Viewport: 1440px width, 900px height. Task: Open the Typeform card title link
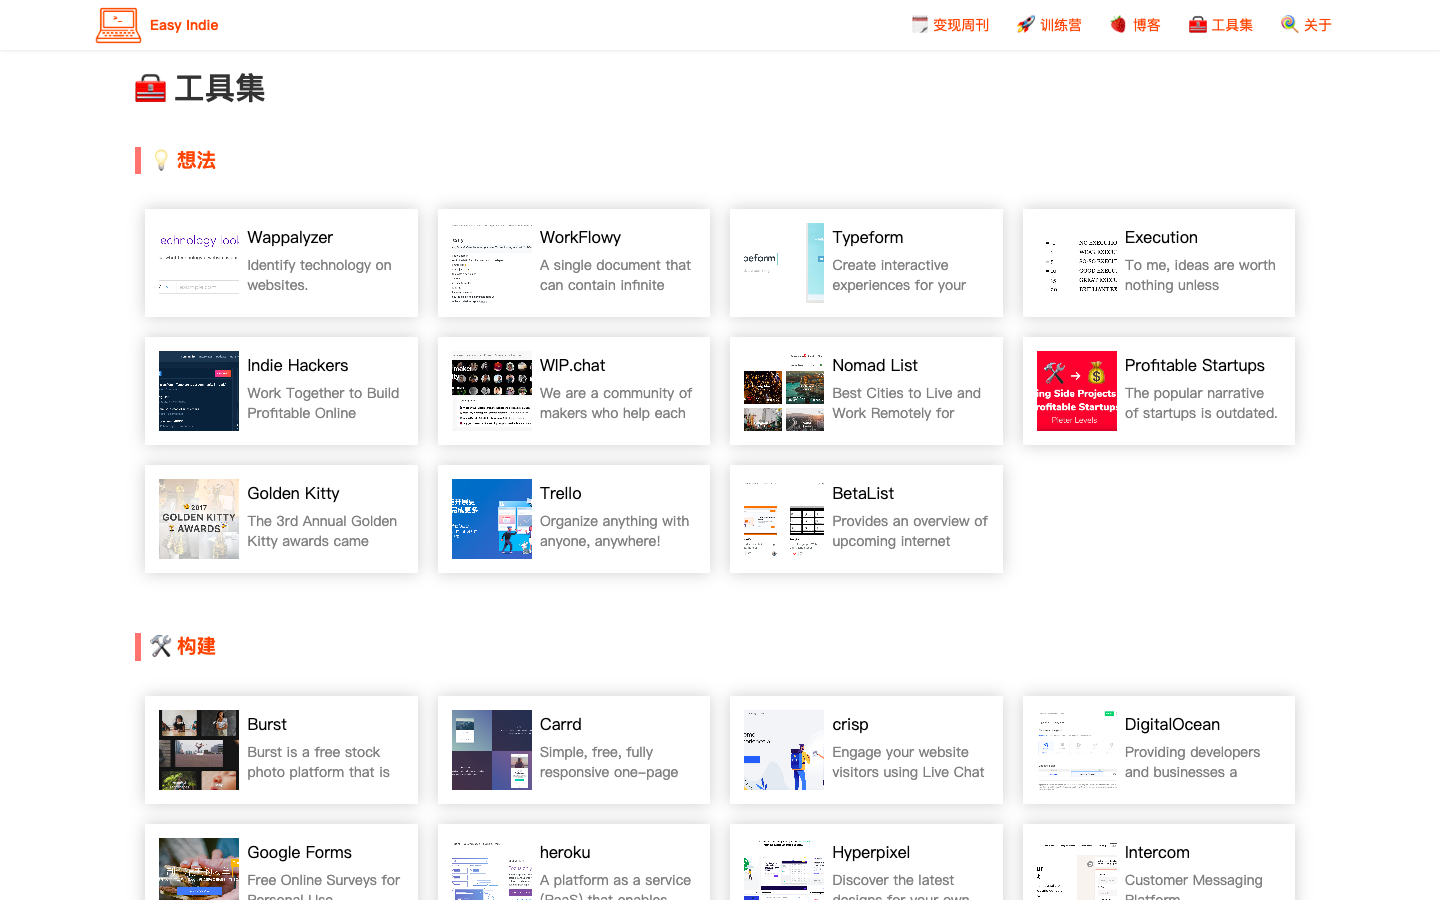tap(867, 237)
